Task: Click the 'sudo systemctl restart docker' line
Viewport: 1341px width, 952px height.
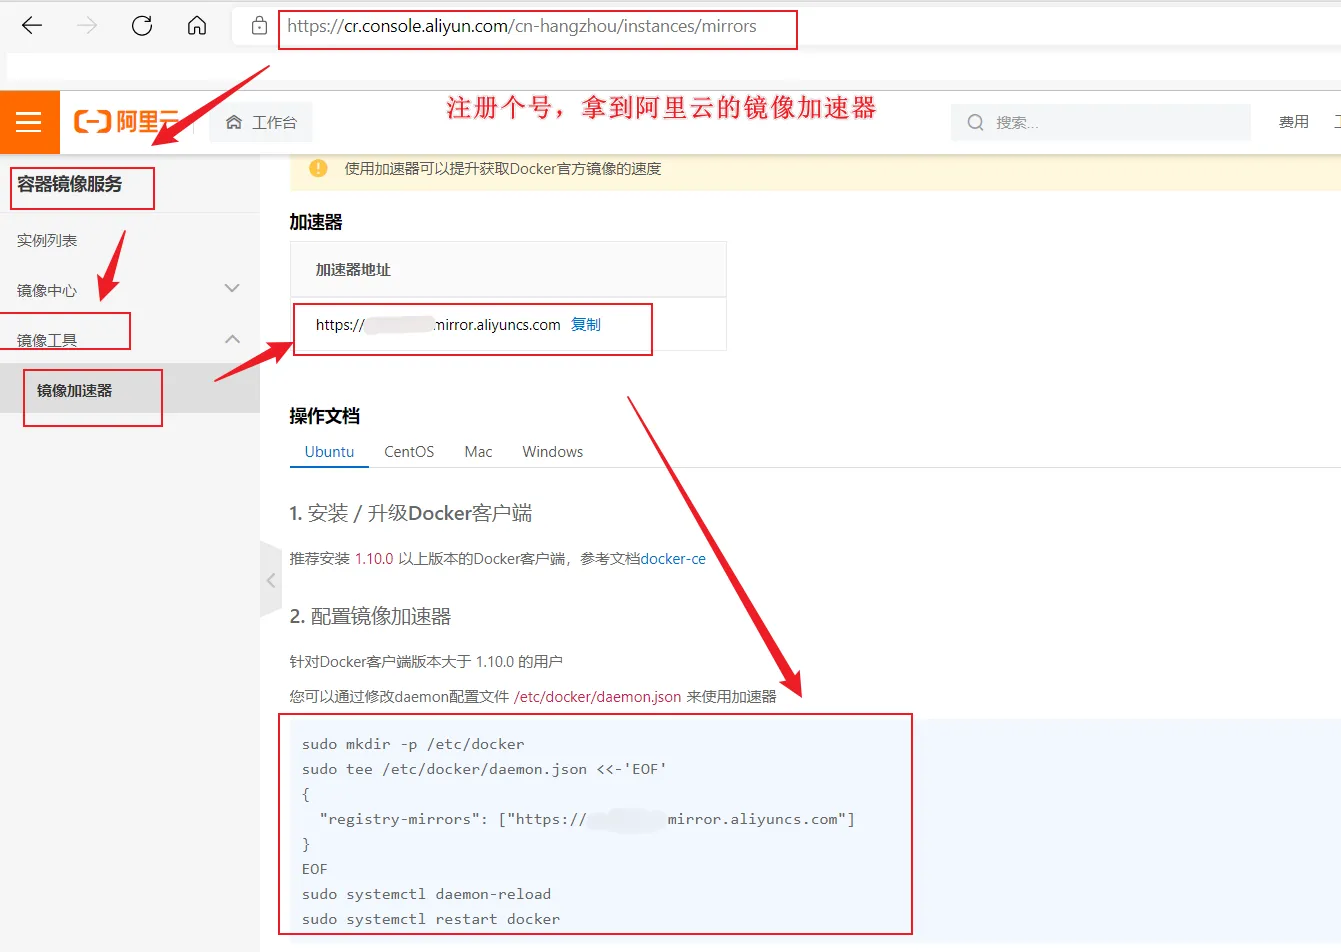Action: tap(431, 919)
